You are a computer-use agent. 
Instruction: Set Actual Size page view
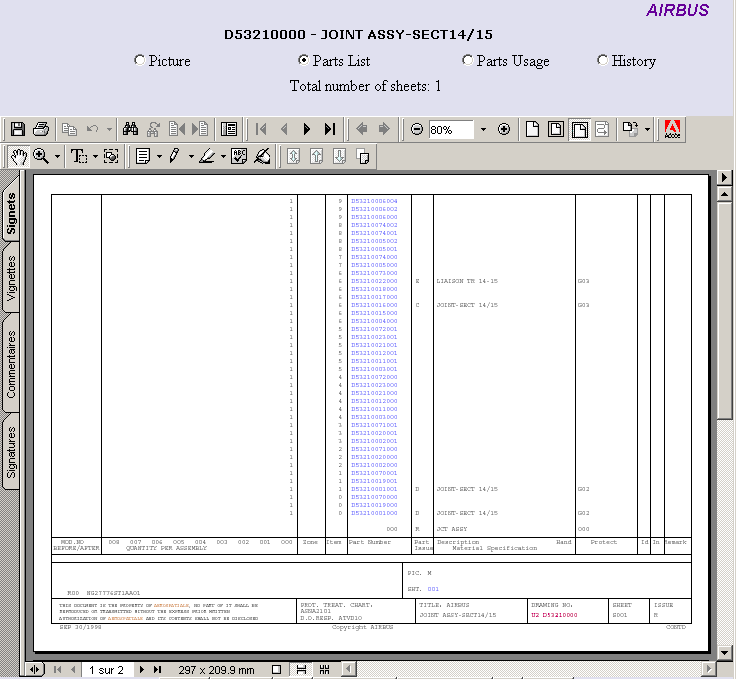[532, 129]
